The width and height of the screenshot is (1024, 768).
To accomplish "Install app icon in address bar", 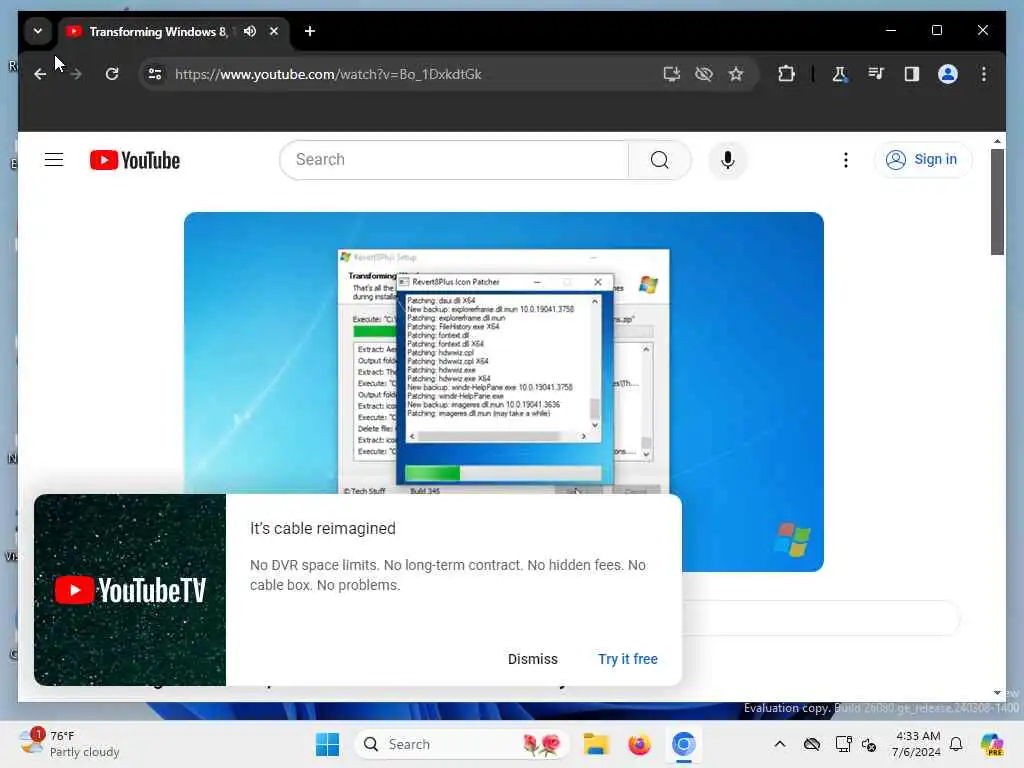I will click(671, 74).
